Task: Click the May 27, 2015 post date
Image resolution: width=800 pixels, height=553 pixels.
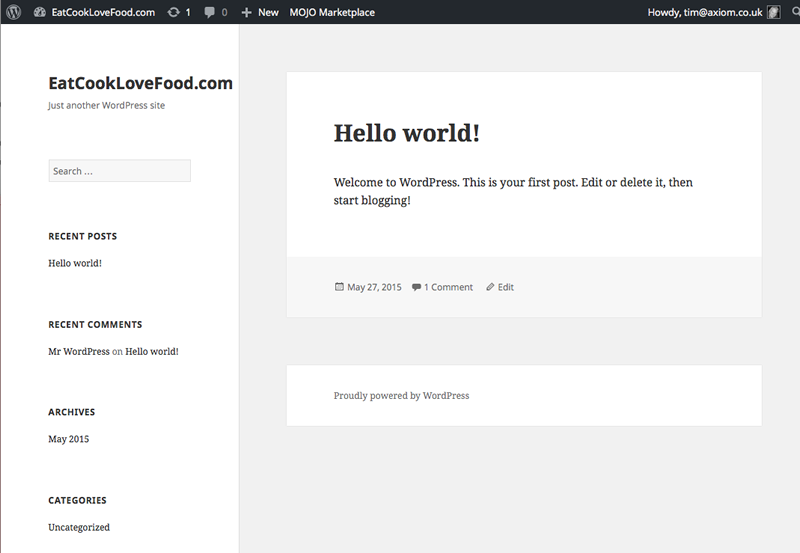Action: (x=374, y=287)
